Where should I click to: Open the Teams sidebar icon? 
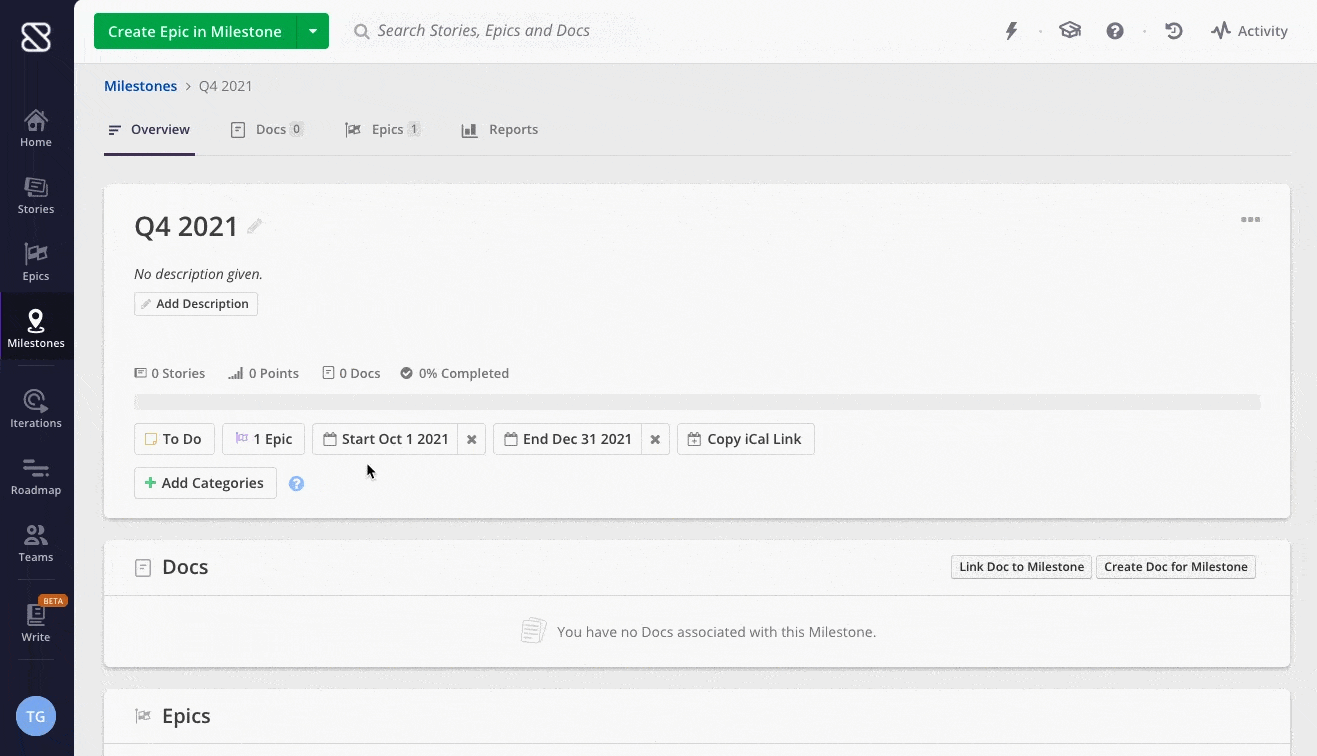[36, 543]
